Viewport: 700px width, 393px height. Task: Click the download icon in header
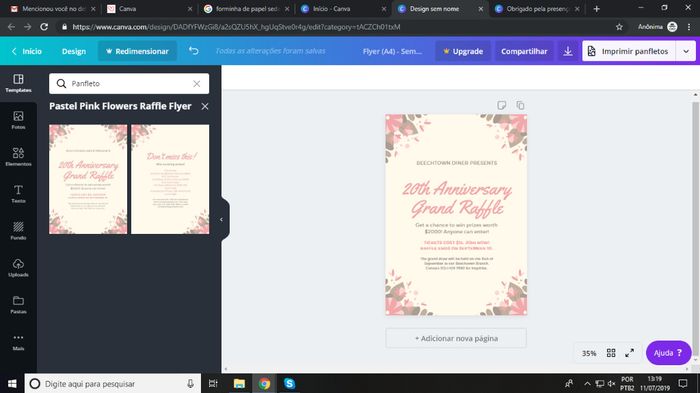point(568,51)
